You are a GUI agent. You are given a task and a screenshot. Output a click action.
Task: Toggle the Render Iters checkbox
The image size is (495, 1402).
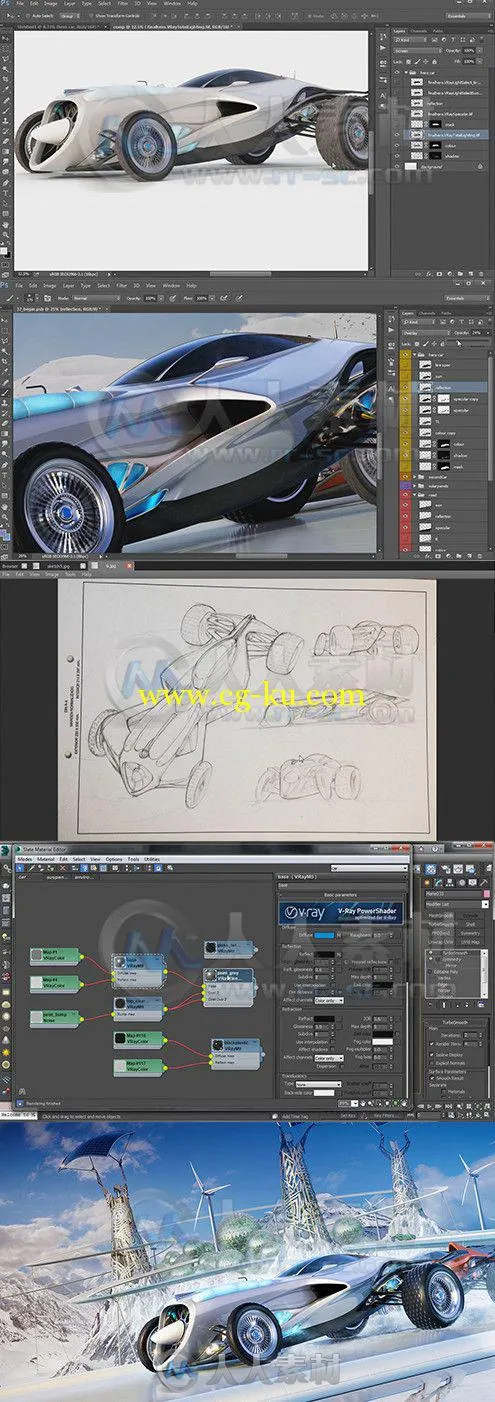[432, 1044]
